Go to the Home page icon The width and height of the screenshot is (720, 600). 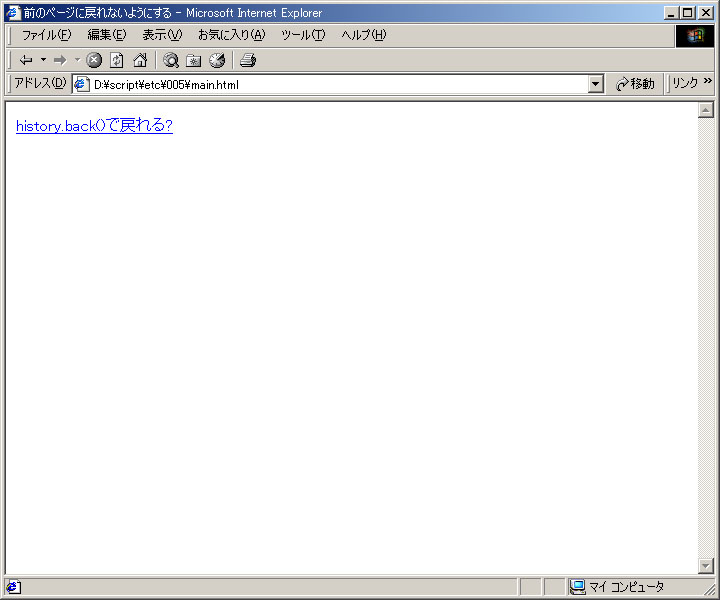140,60
